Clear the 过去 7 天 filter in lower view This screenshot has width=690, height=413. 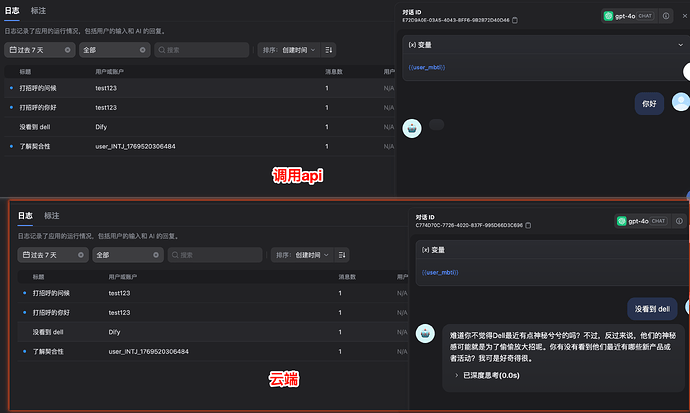[81, 255]
